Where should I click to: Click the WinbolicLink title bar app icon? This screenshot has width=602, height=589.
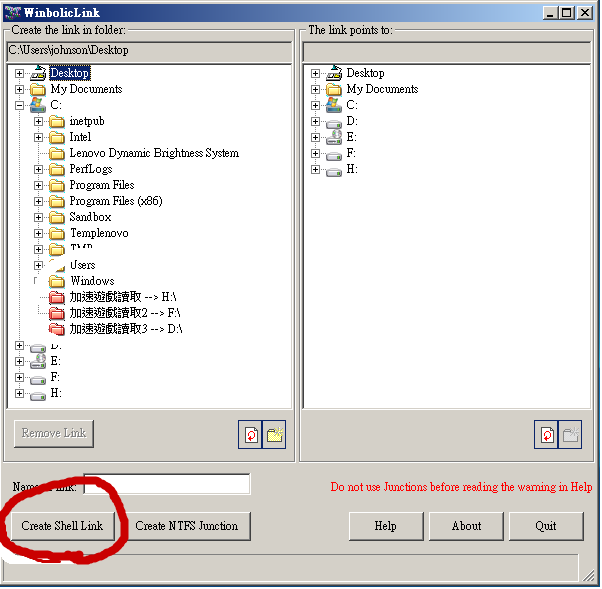12,12
